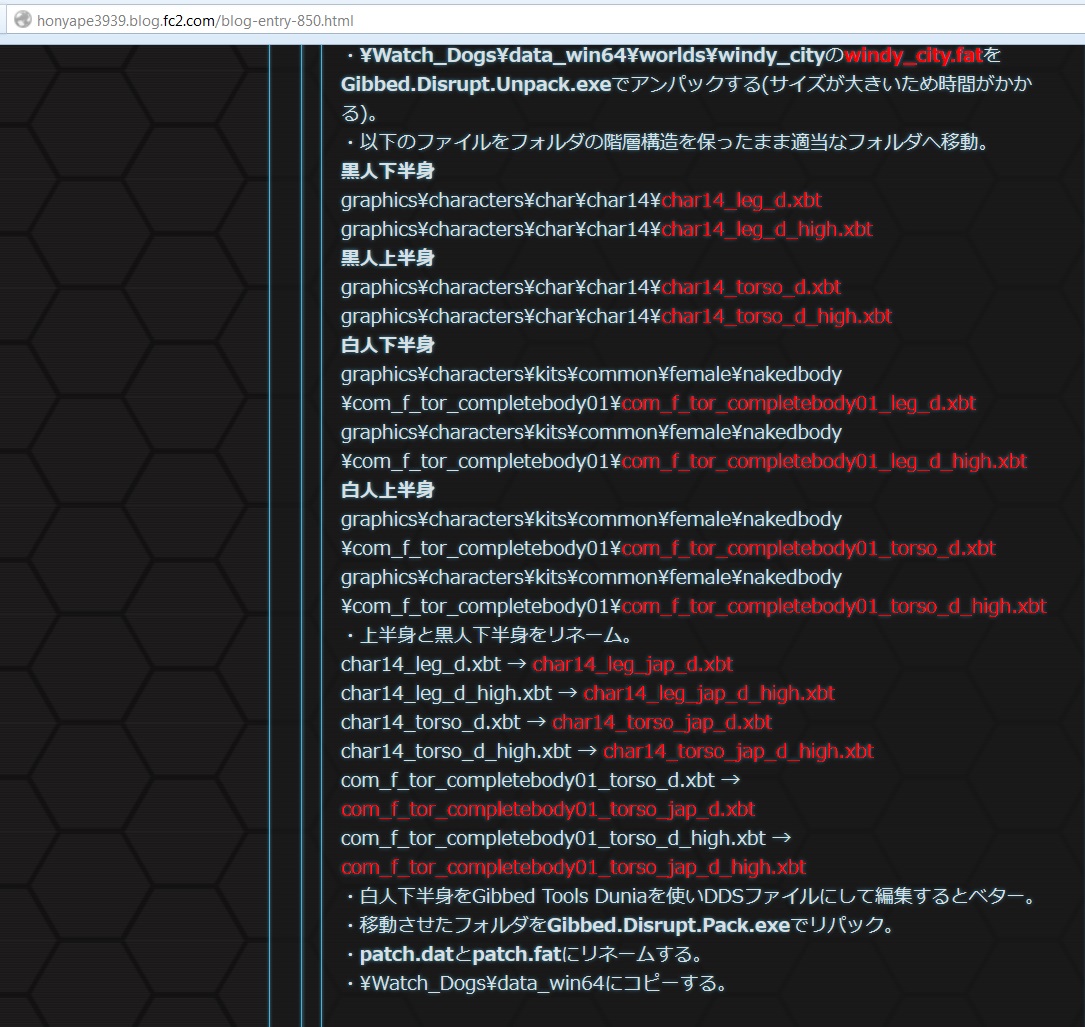Click the 白人下半身 heading

[387, 345]
